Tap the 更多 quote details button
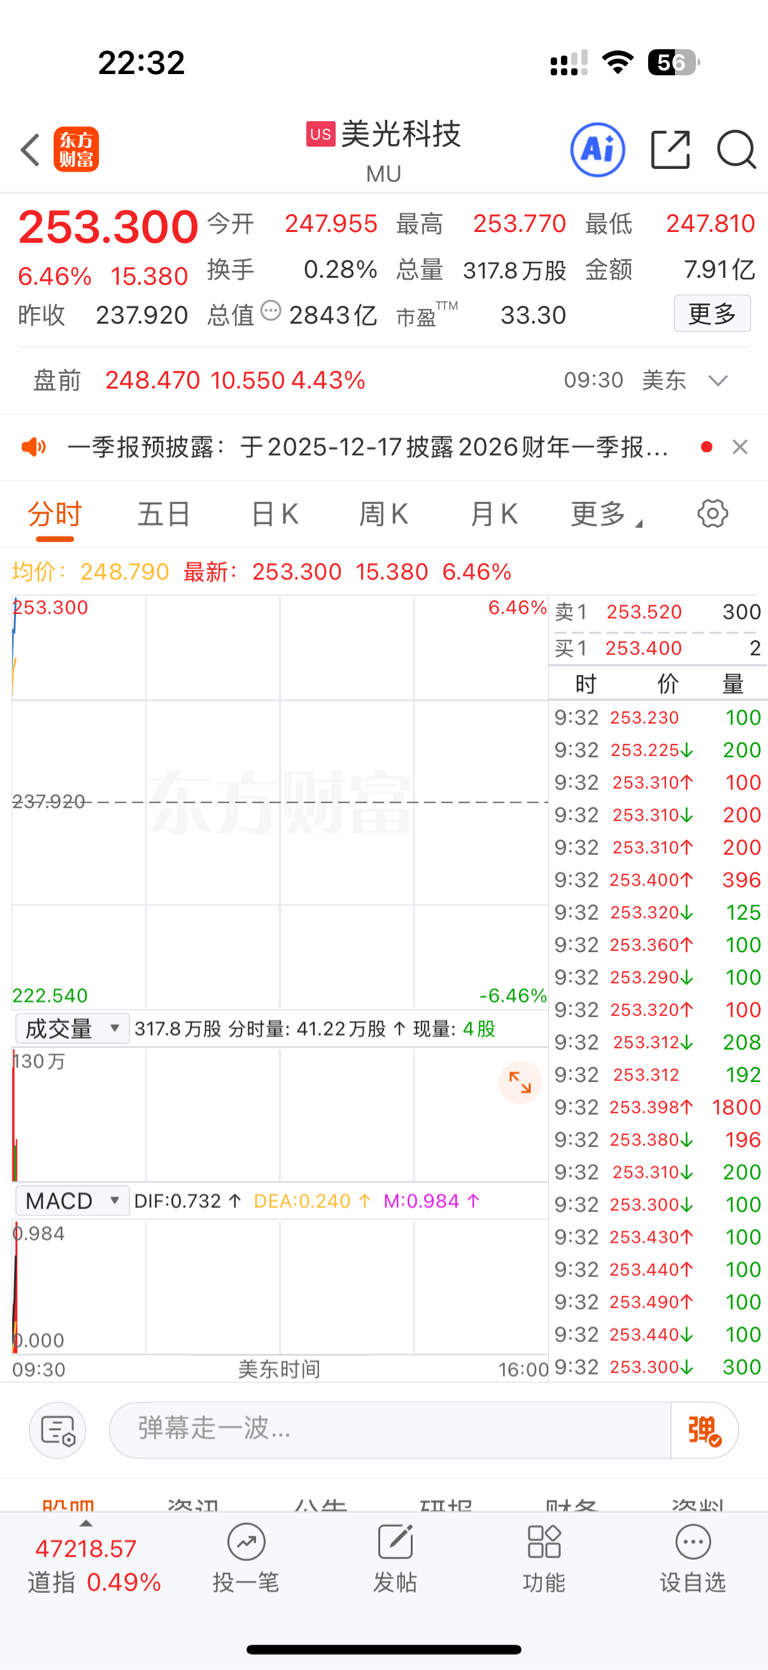The width and height of the screenshot is (768, 1670). click(x=712, y=314)
